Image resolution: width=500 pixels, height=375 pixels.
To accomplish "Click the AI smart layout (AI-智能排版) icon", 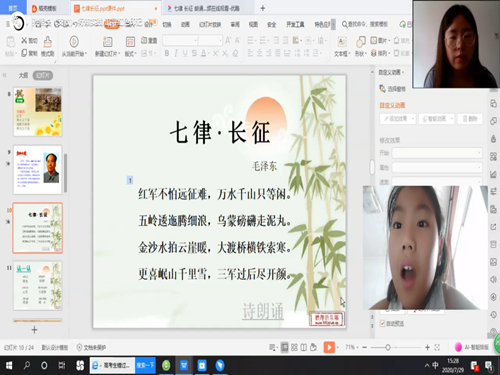I will click(x=459, y=347).
